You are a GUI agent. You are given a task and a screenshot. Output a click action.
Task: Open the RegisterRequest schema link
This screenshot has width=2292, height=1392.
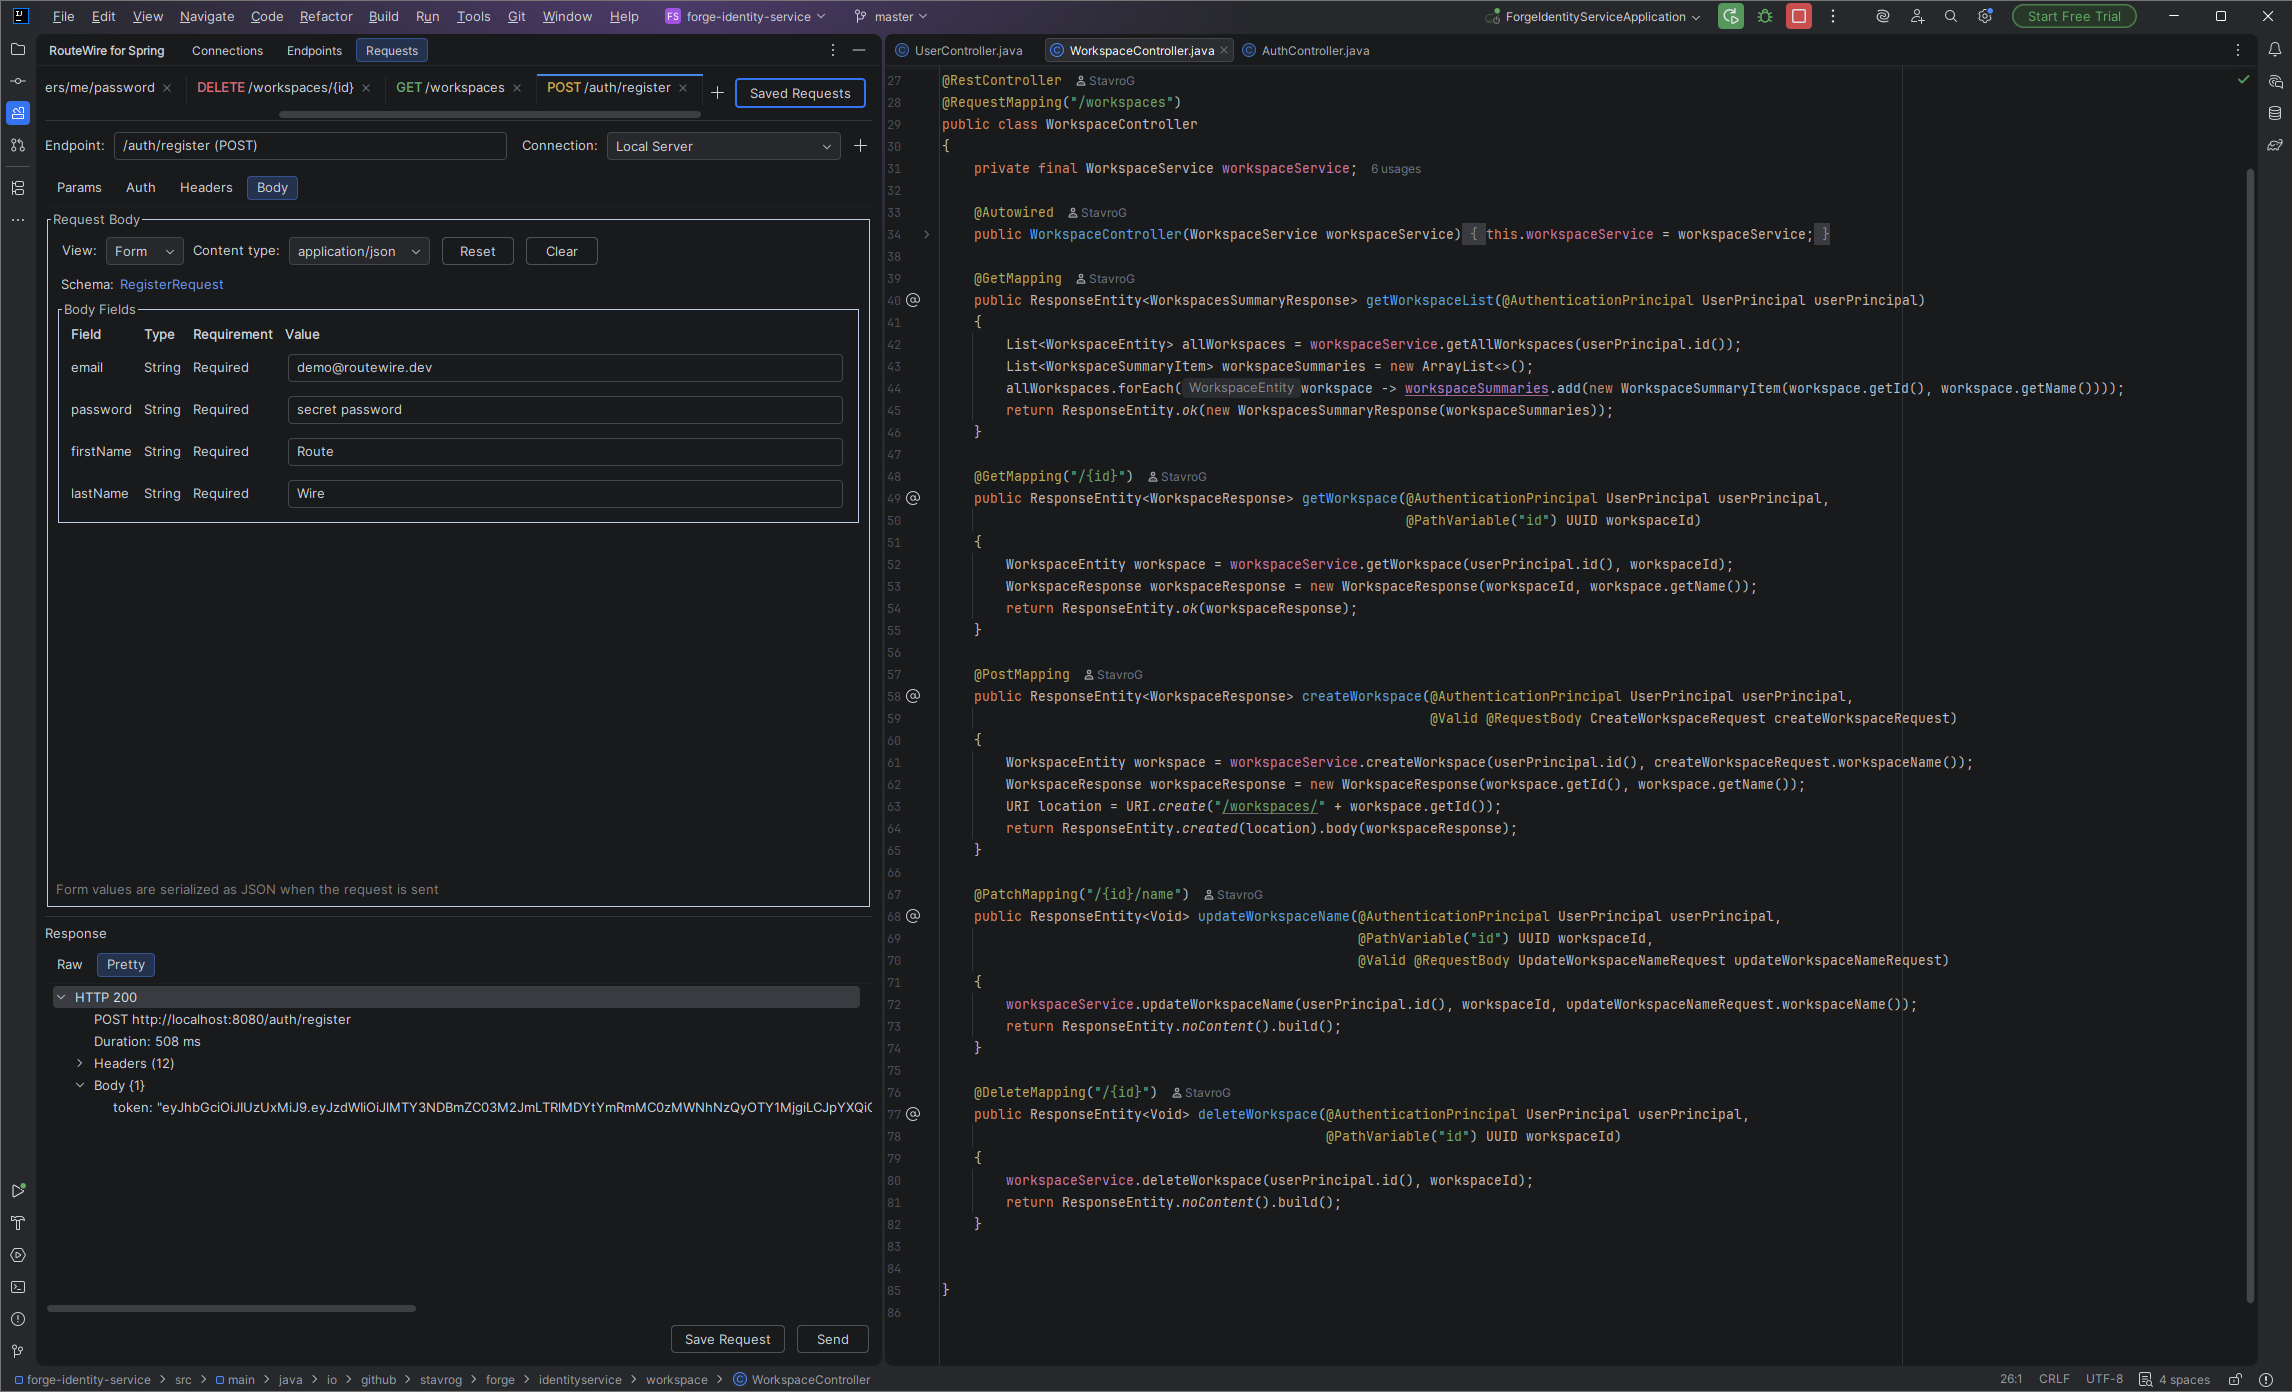[172, 284]
